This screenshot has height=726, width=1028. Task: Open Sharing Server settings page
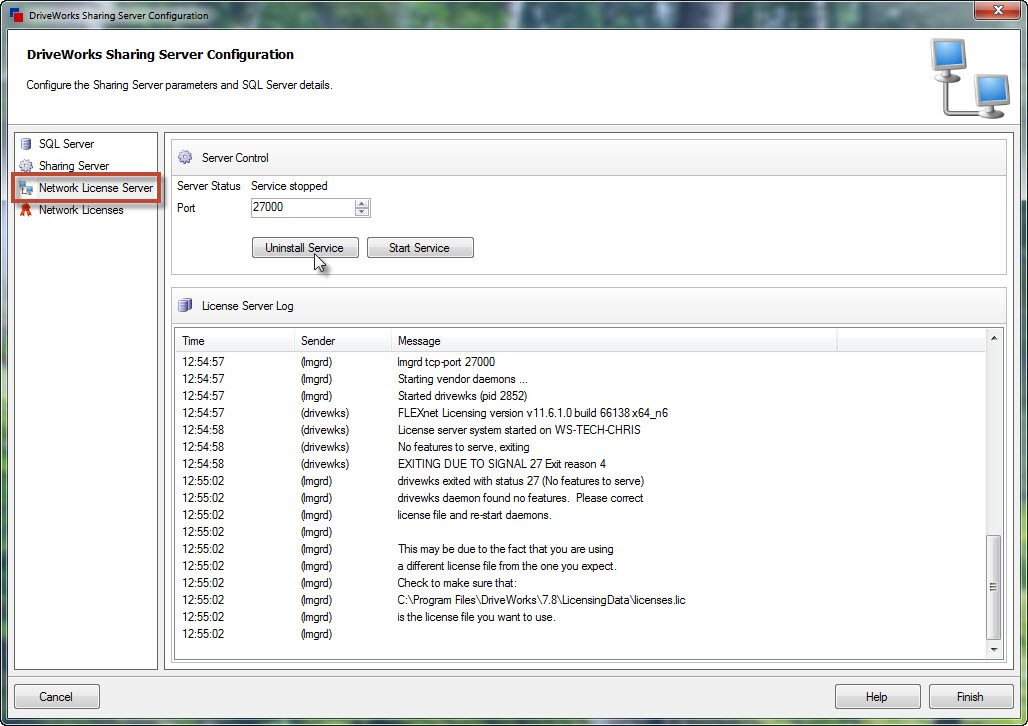73,166
